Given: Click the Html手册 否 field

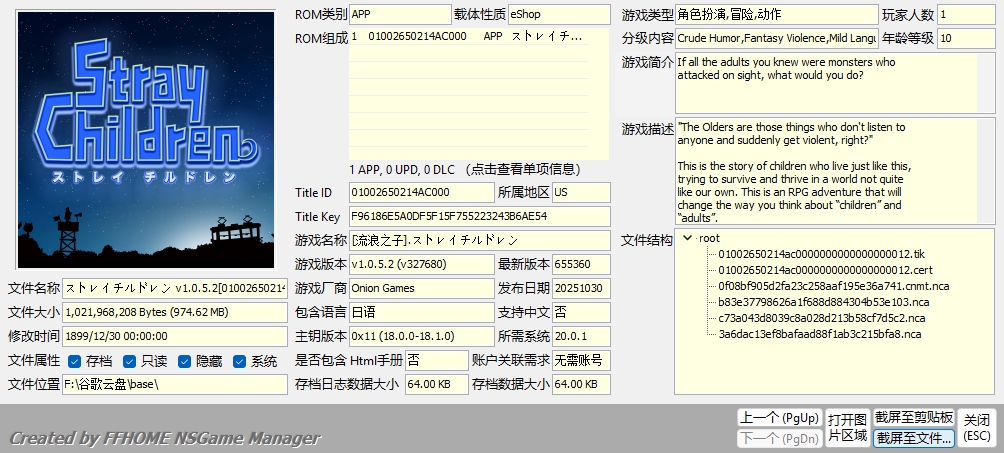Looking at the screenshot, I should [437, 360].
